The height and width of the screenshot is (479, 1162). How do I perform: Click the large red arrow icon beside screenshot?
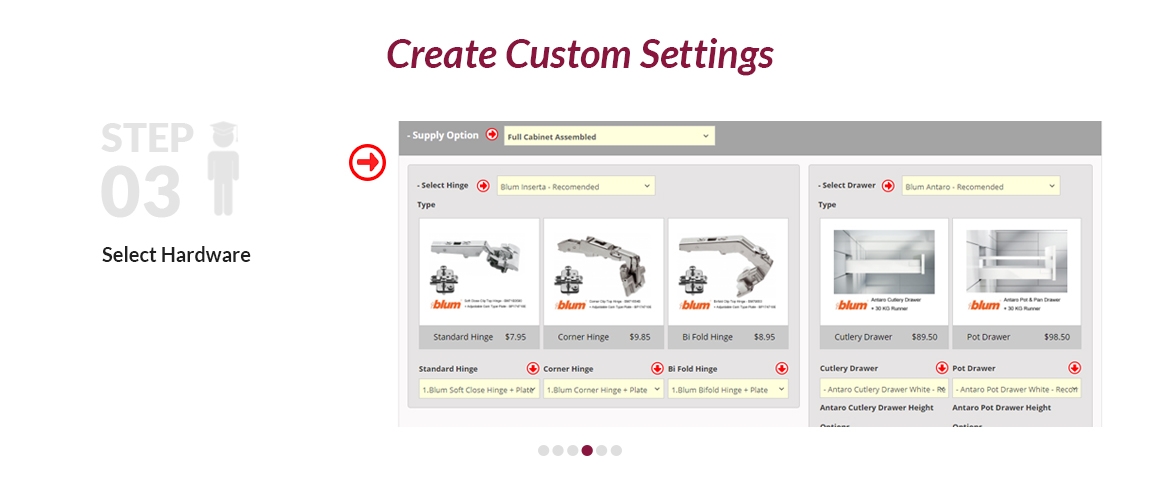pos(367,162)
